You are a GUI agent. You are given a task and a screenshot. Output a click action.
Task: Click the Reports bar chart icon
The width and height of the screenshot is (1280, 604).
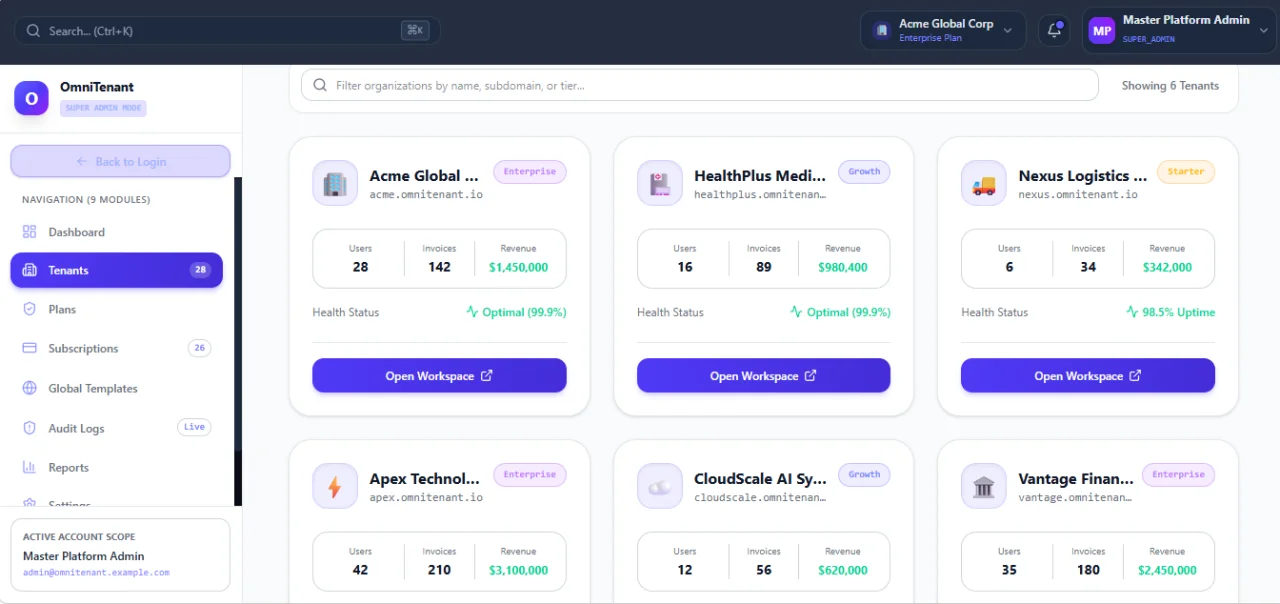29,467
